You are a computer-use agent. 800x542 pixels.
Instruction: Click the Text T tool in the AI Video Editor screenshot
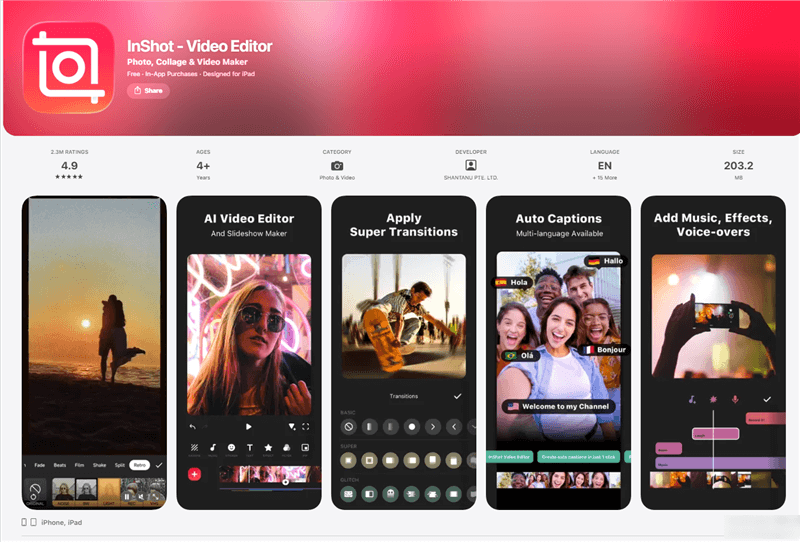coord(249,448)
